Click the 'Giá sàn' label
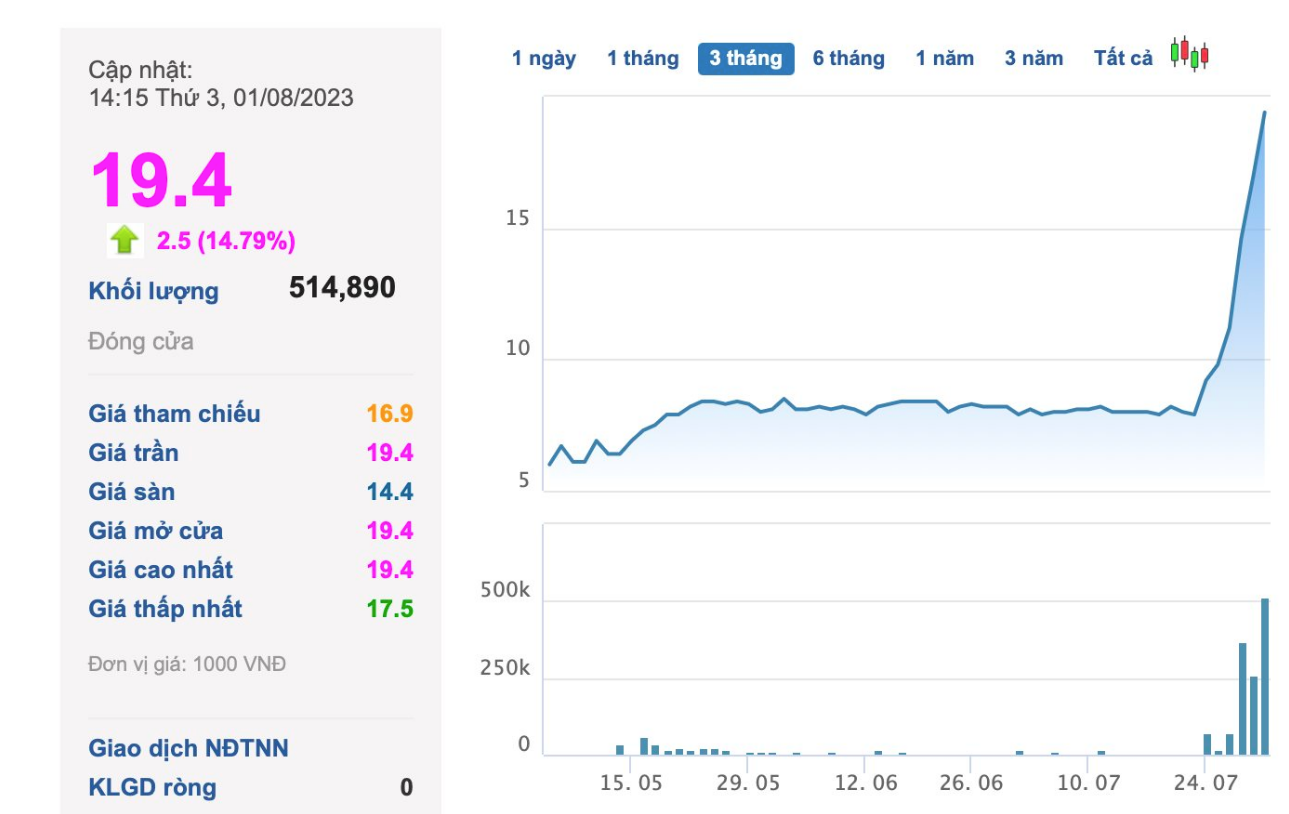This screenshot has height=814, width=1289. (132, 492)
